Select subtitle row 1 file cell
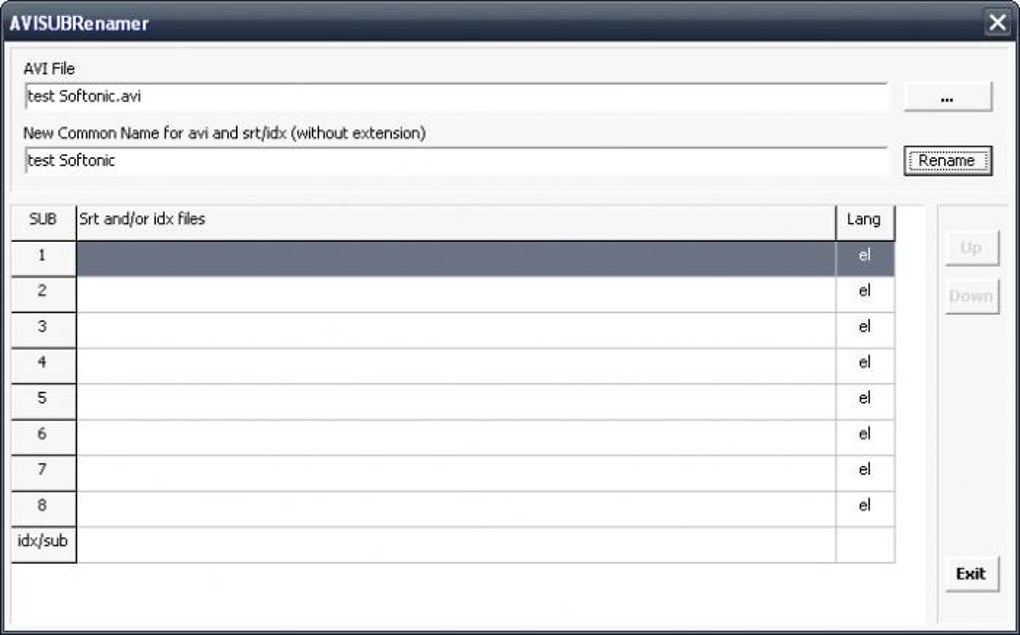This screenshot has width=1020, height=635. pyautogui.click(x=456, y=256)
